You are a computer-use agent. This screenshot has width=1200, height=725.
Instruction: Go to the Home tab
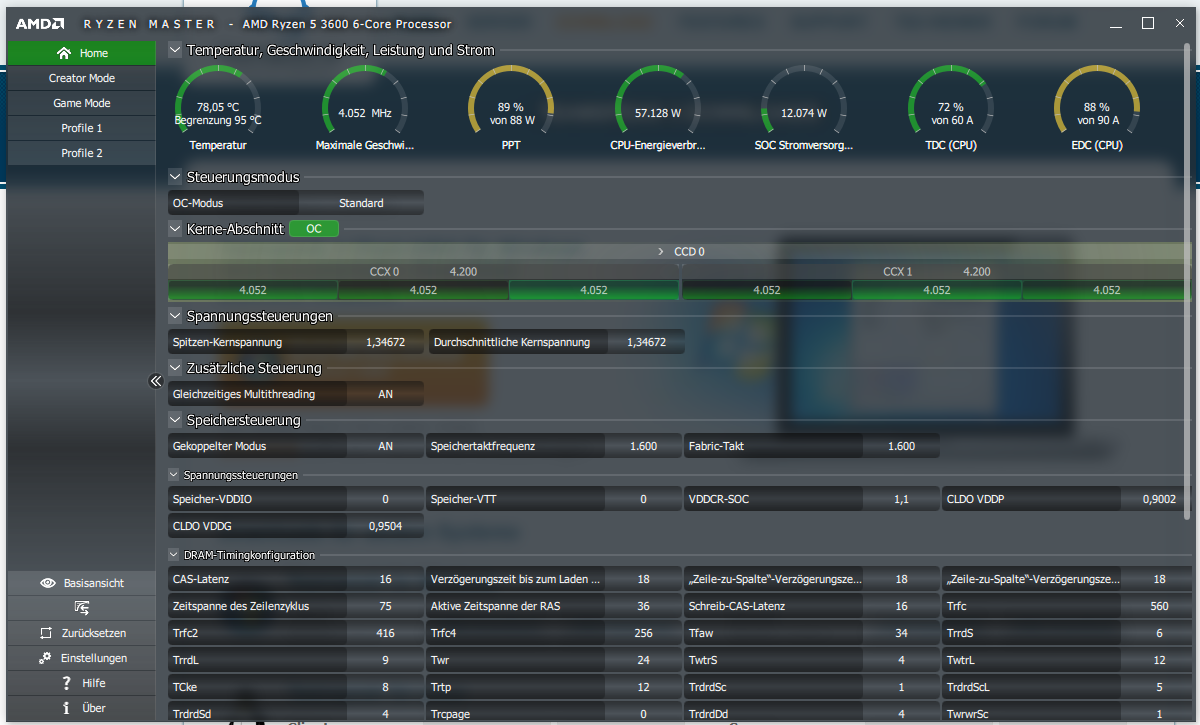(x=82, y=53)
